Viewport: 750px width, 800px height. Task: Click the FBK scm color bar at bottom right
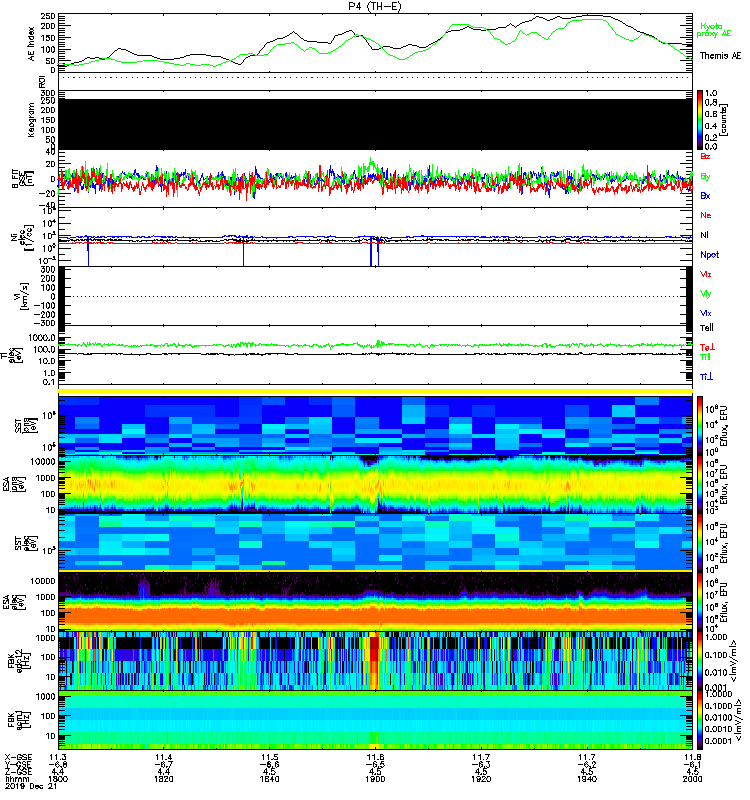coord(700,720)
